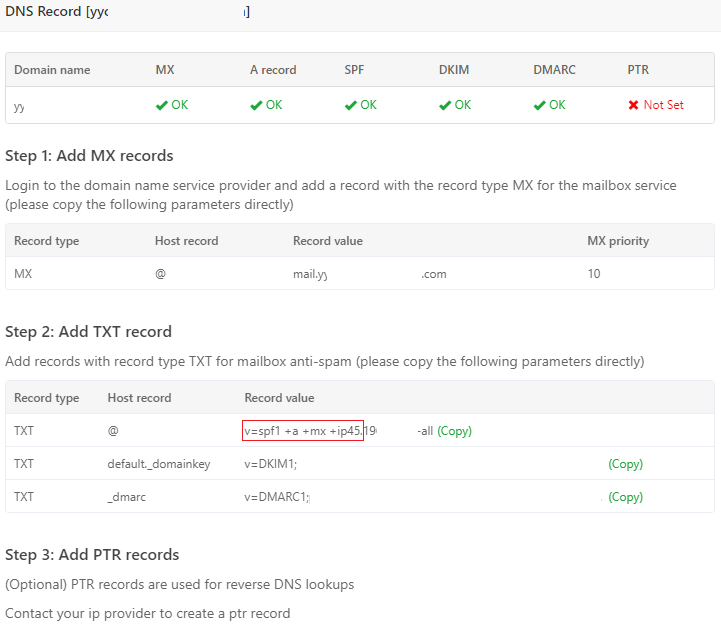Viewport: 721px width, 634px height.
Task: Click the MX record value mail hostname
Action: click(310, 274)
